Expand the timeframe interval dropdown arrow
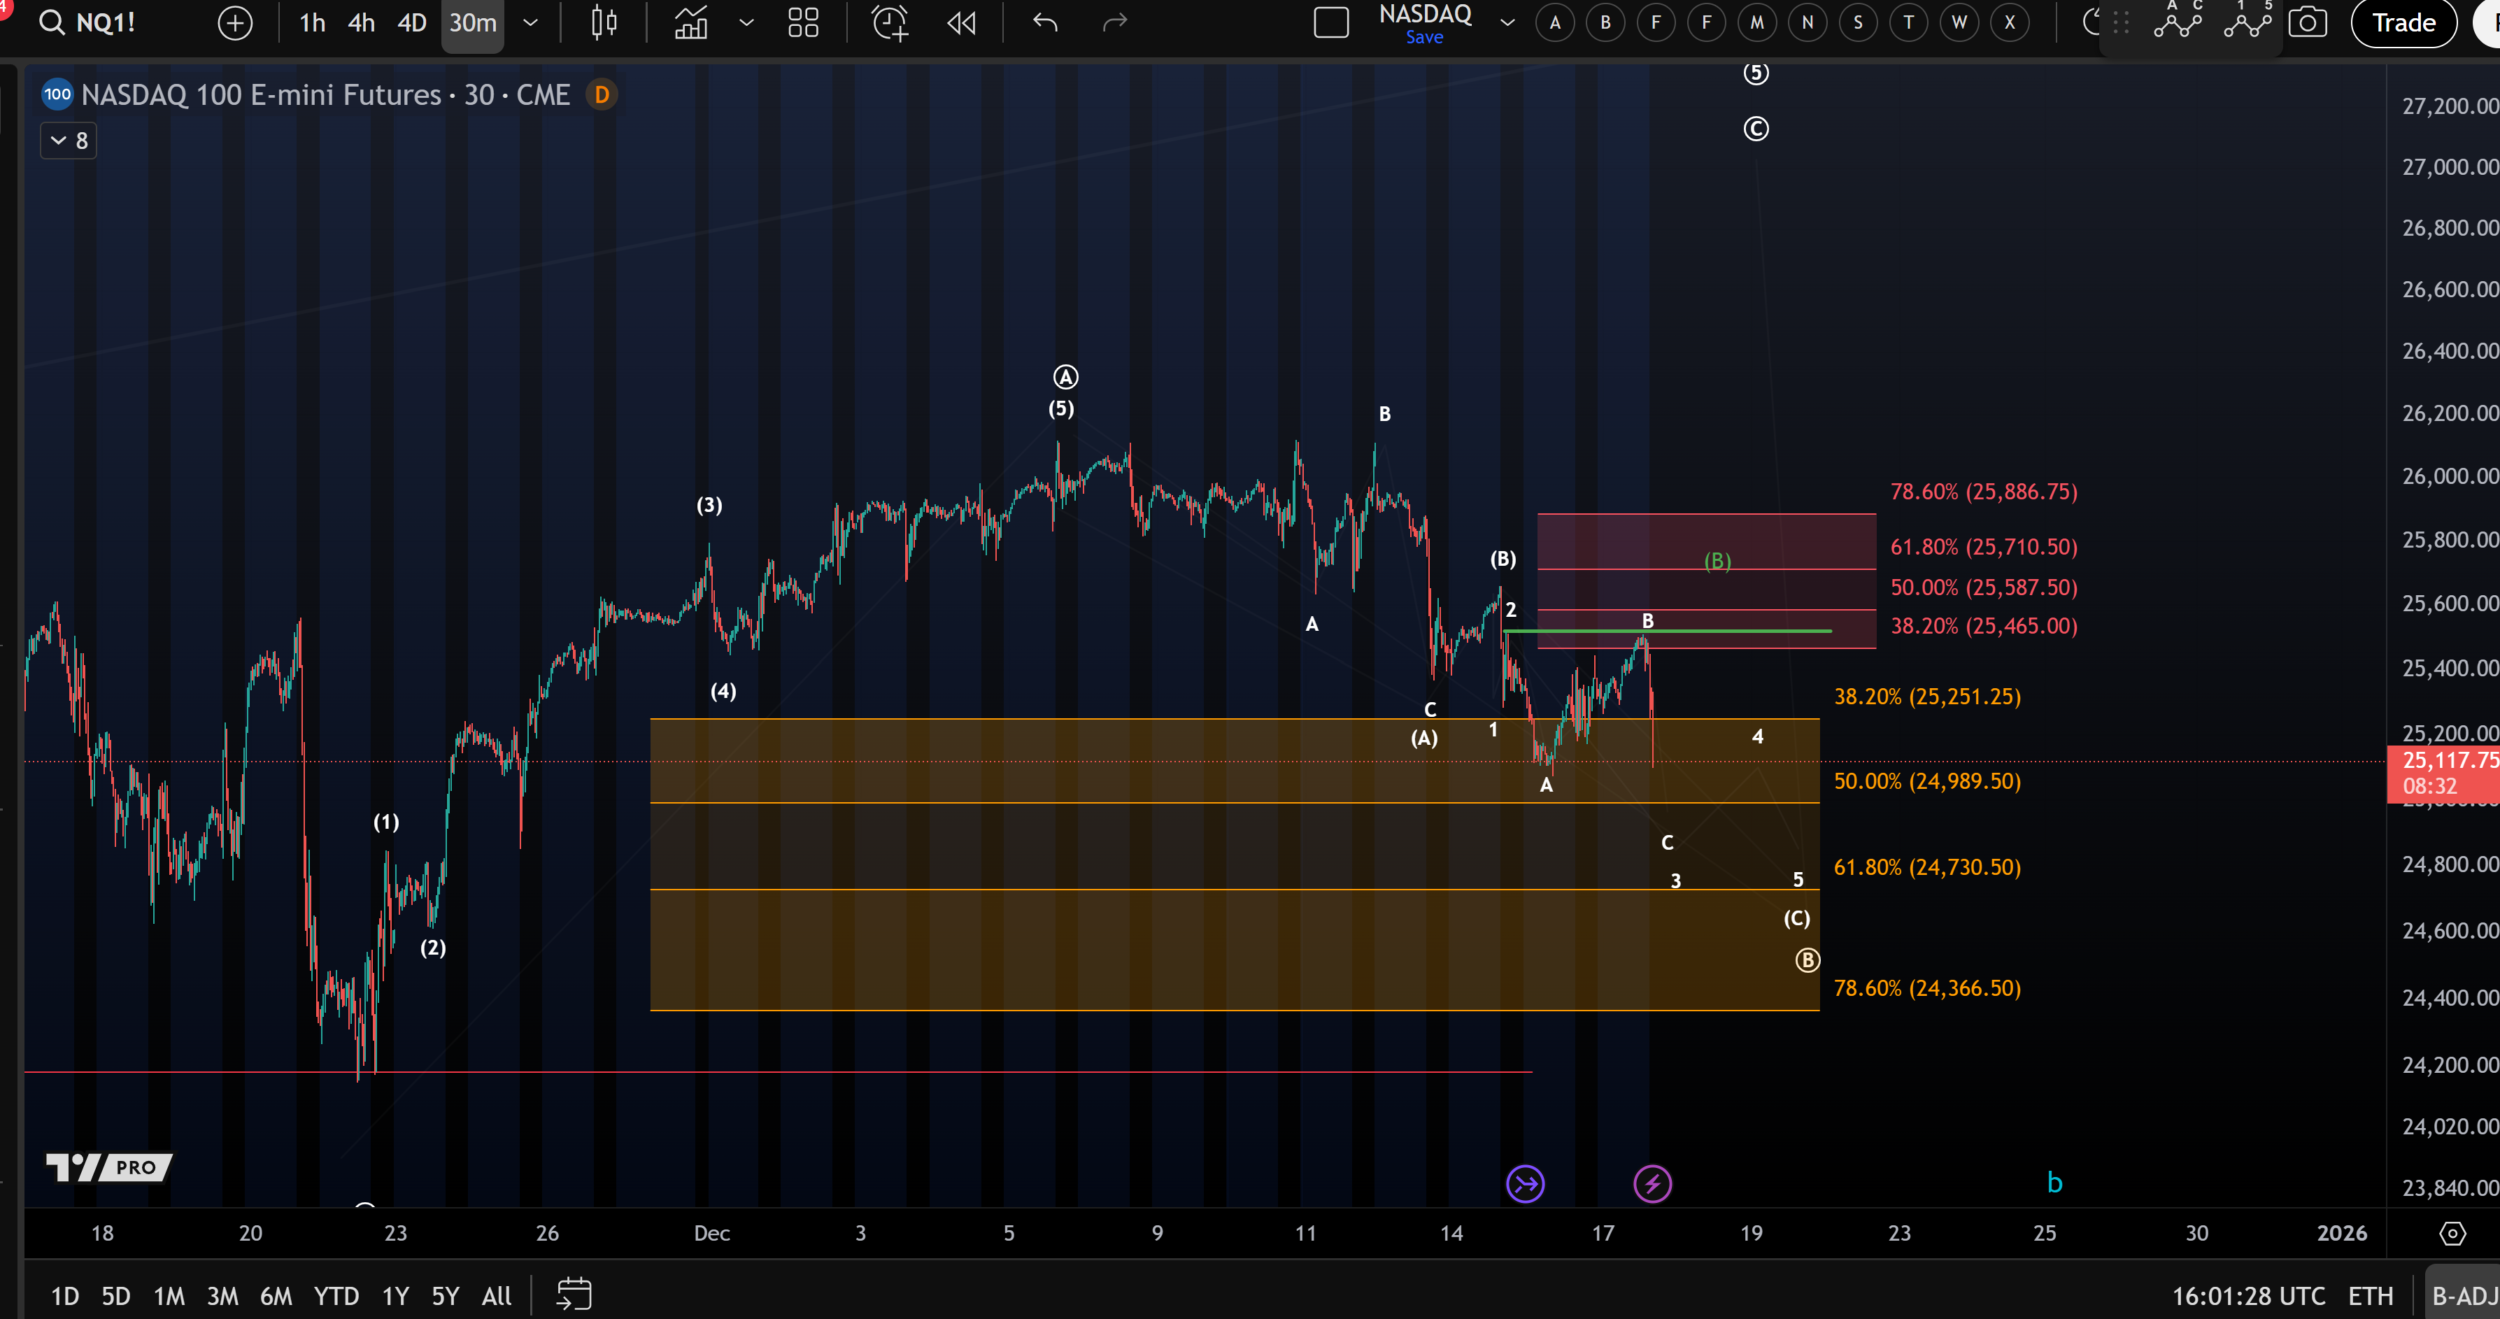Screen dimensions: 2500x1319 pyautogui.click(x=531, y=22)
